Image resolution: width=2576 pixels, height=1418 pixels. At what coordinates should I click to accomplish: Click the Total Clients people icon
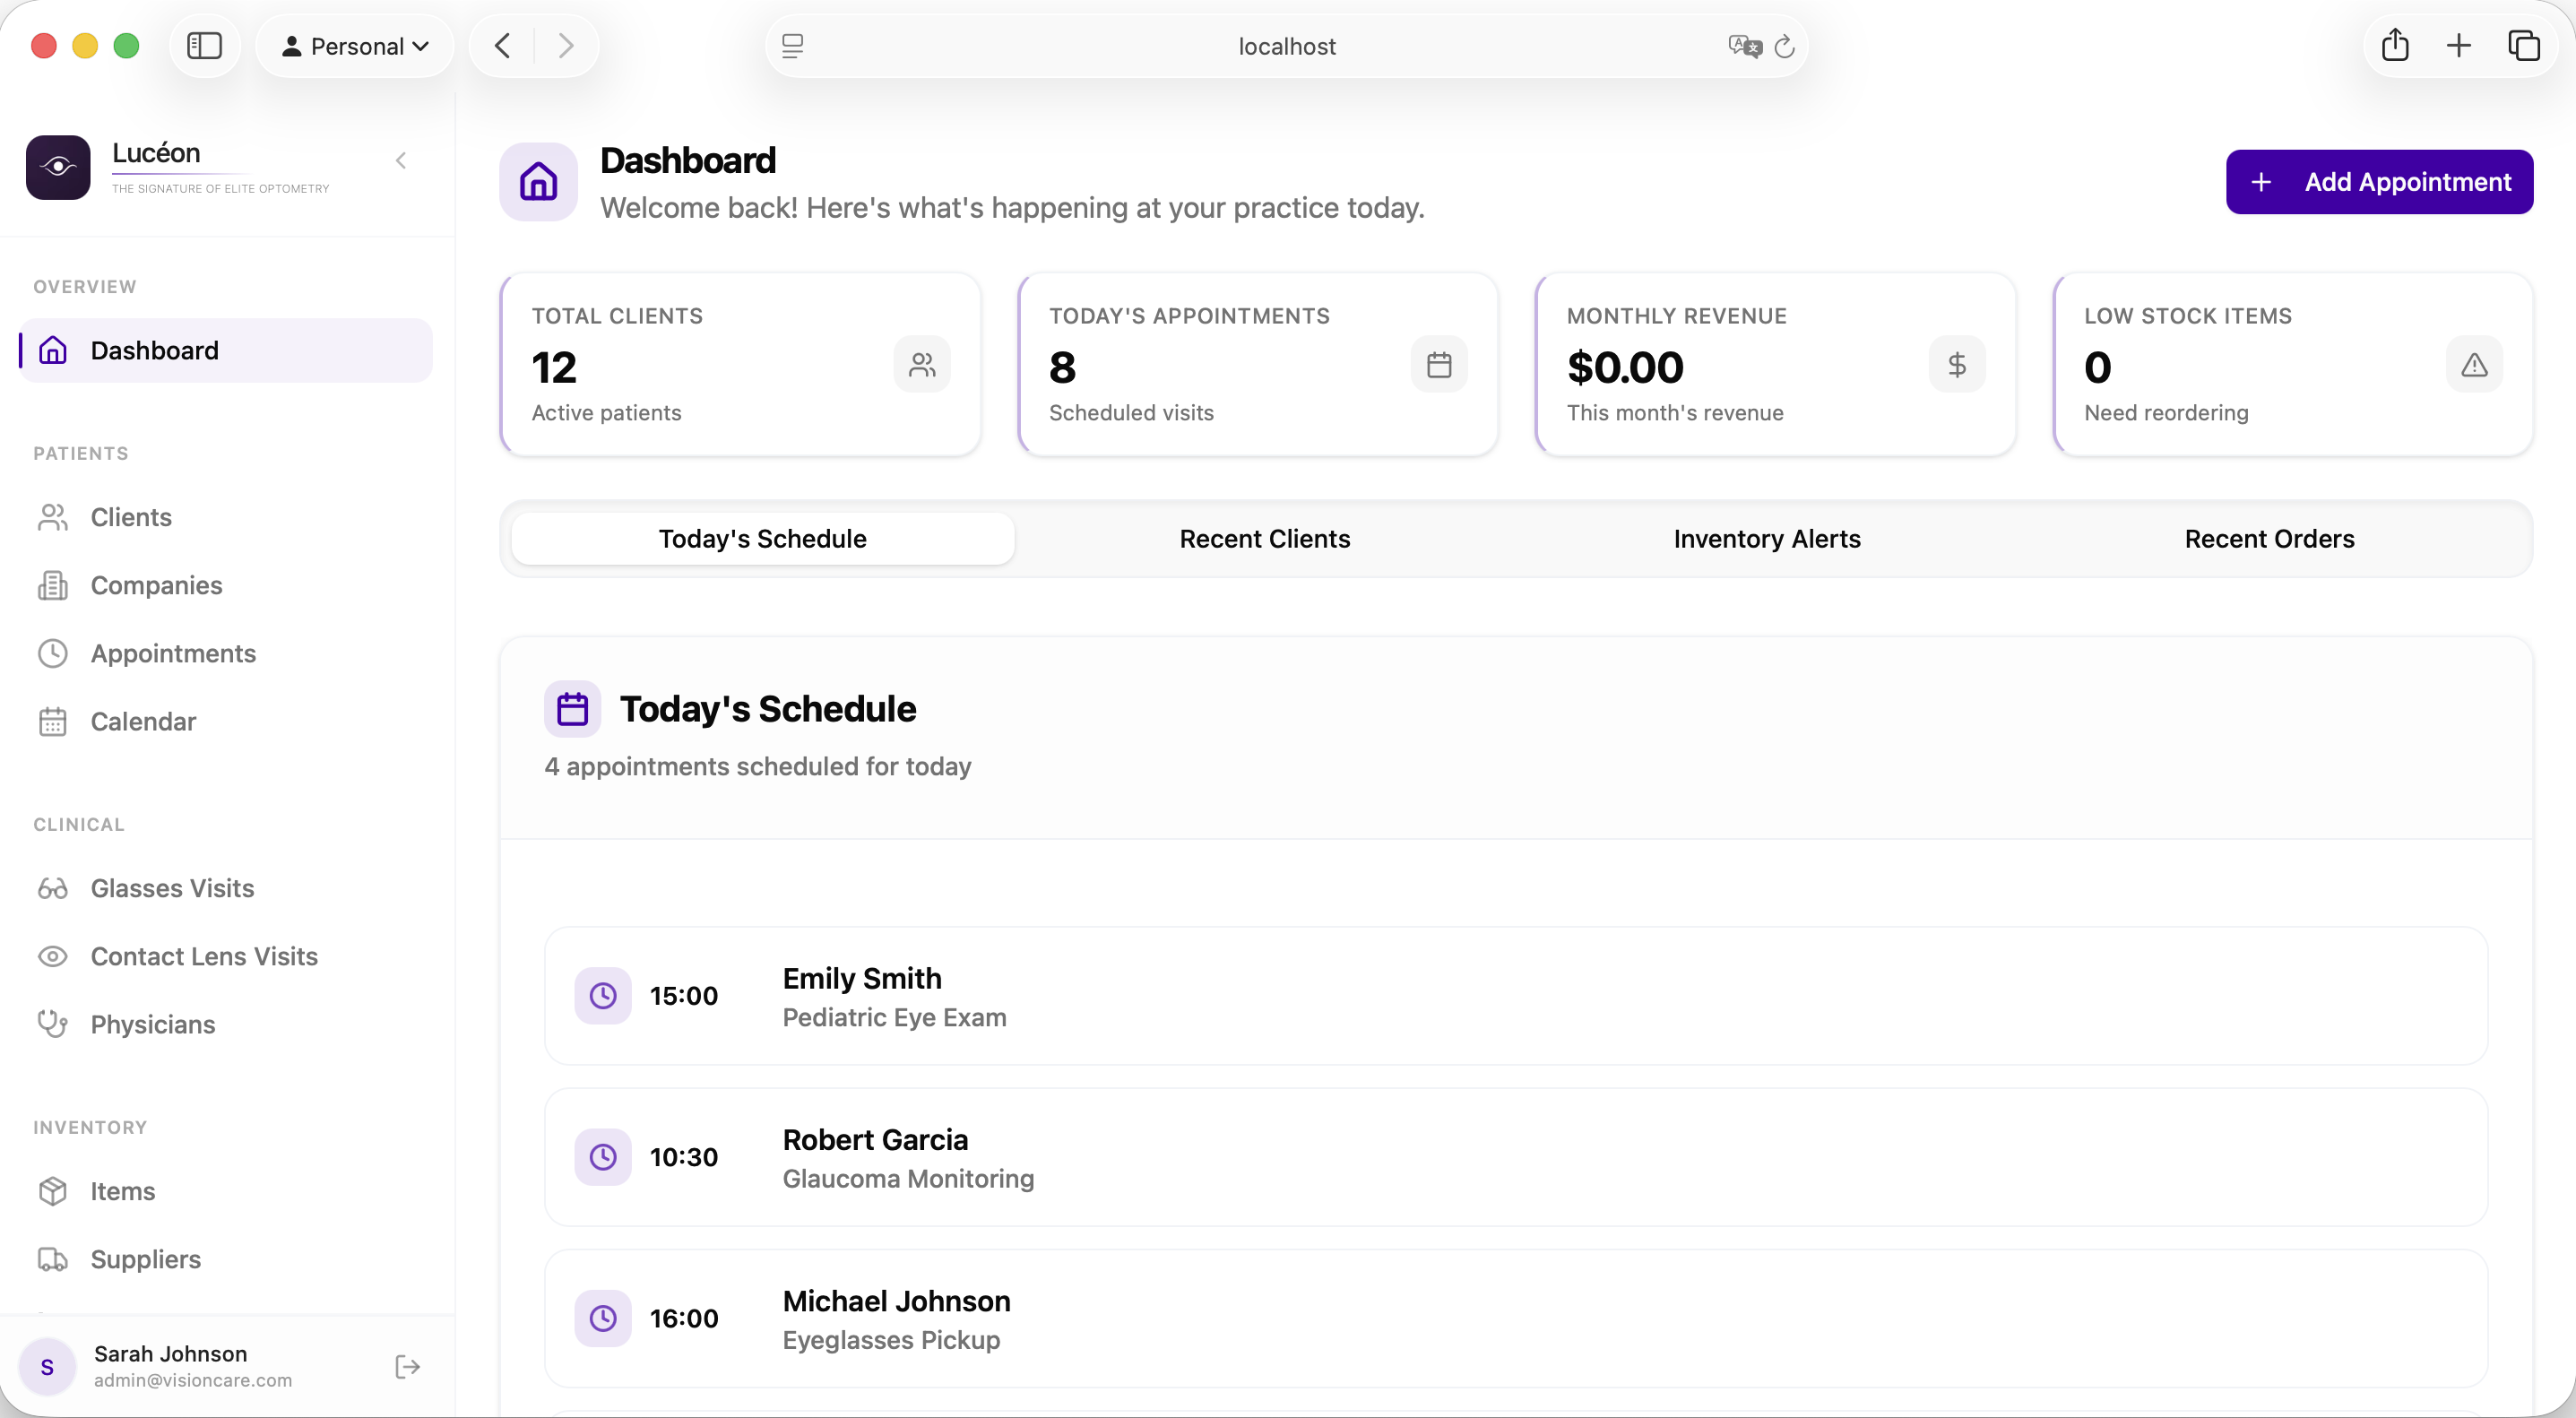point(921,365)
